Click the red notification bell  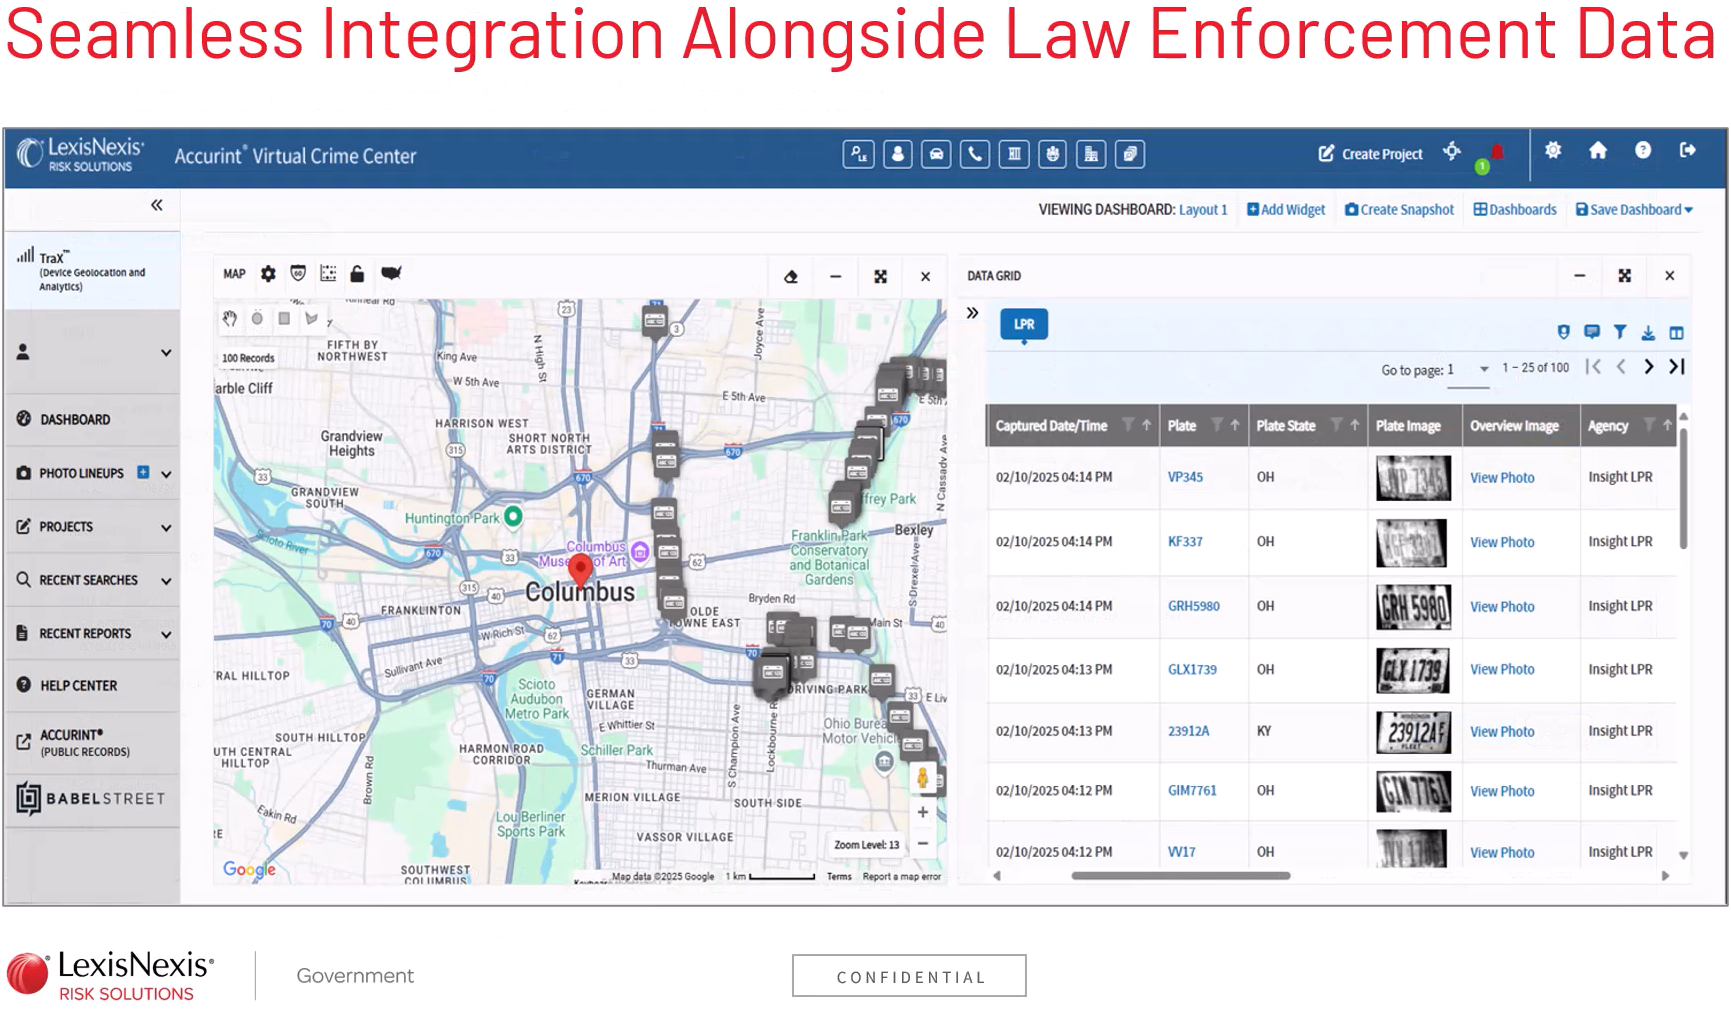pyautogui.click(x=1497, y=152)
